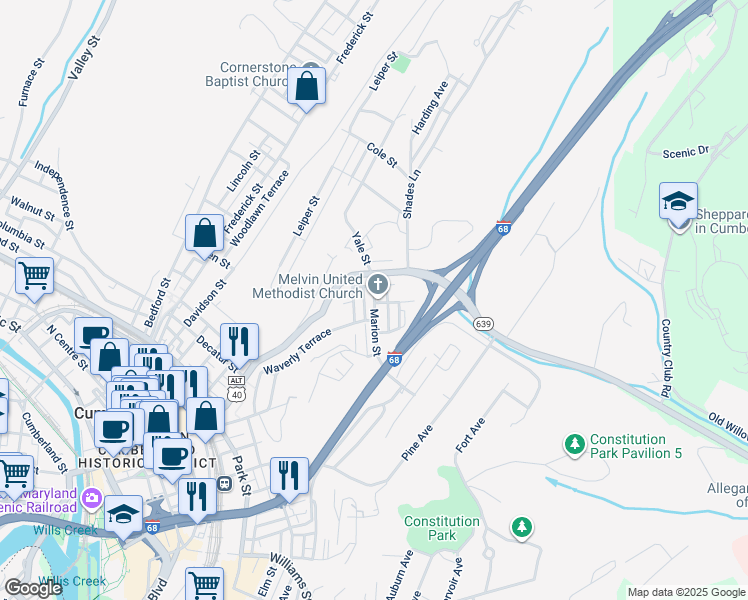Click the Cole St street label
The width and height of the screenshot is (748, 600).
coord(382,155)
